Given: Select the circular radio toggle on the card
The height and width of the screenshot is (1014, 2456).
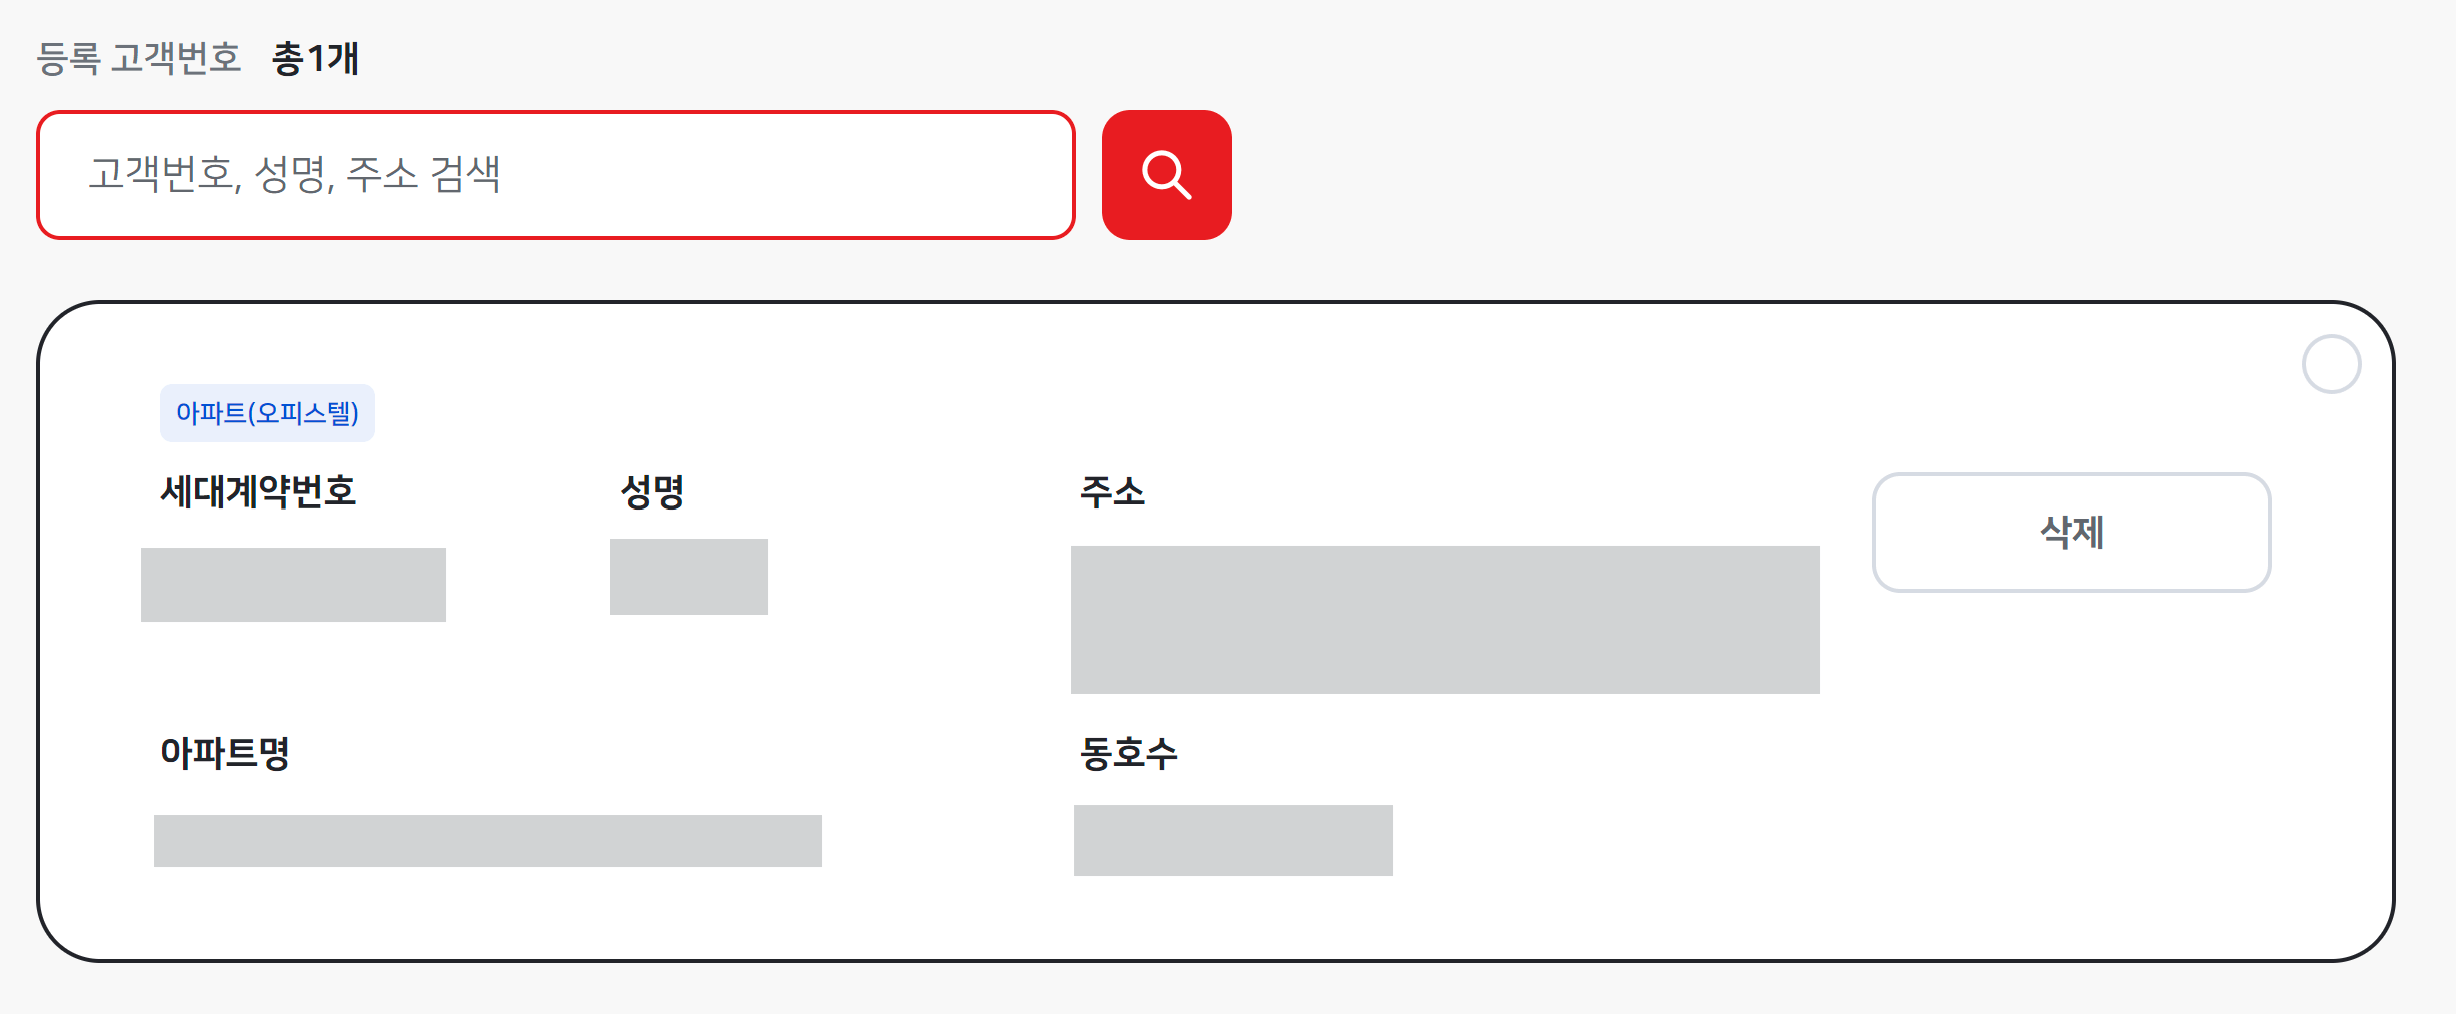Looking at the screenshot, I should (2333, 365).
